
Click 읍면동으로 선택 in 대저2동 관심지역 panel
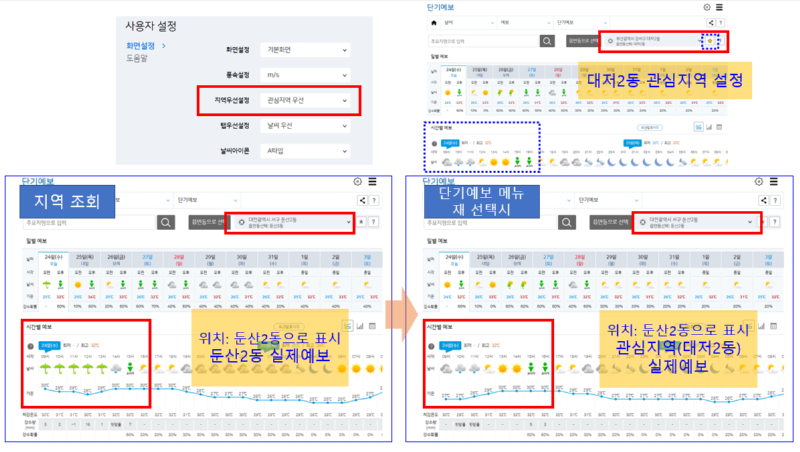pos(583,41)
